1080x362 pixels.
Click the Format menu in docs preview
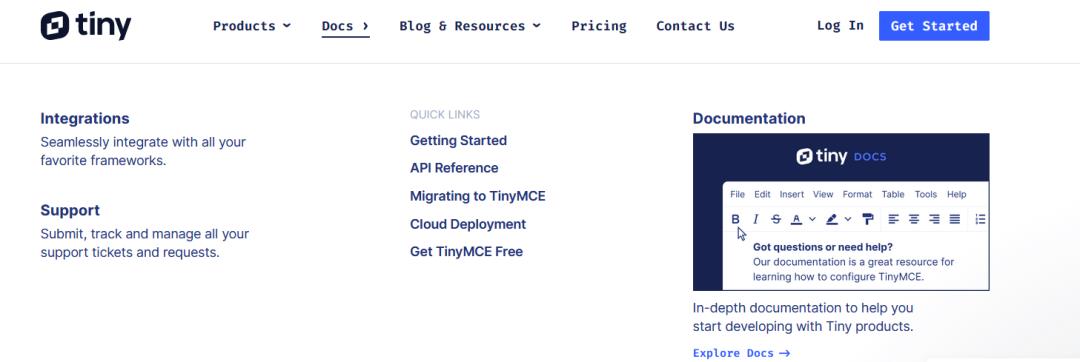tap(857, 195)
